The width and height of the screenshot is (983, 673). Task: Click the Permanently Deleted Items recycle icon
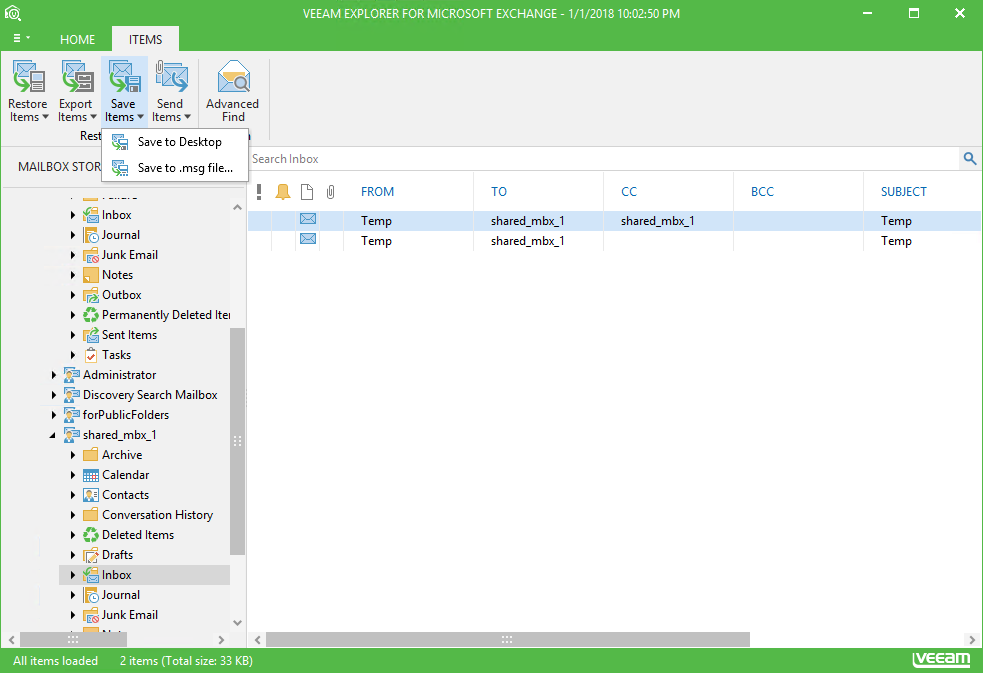91,315
